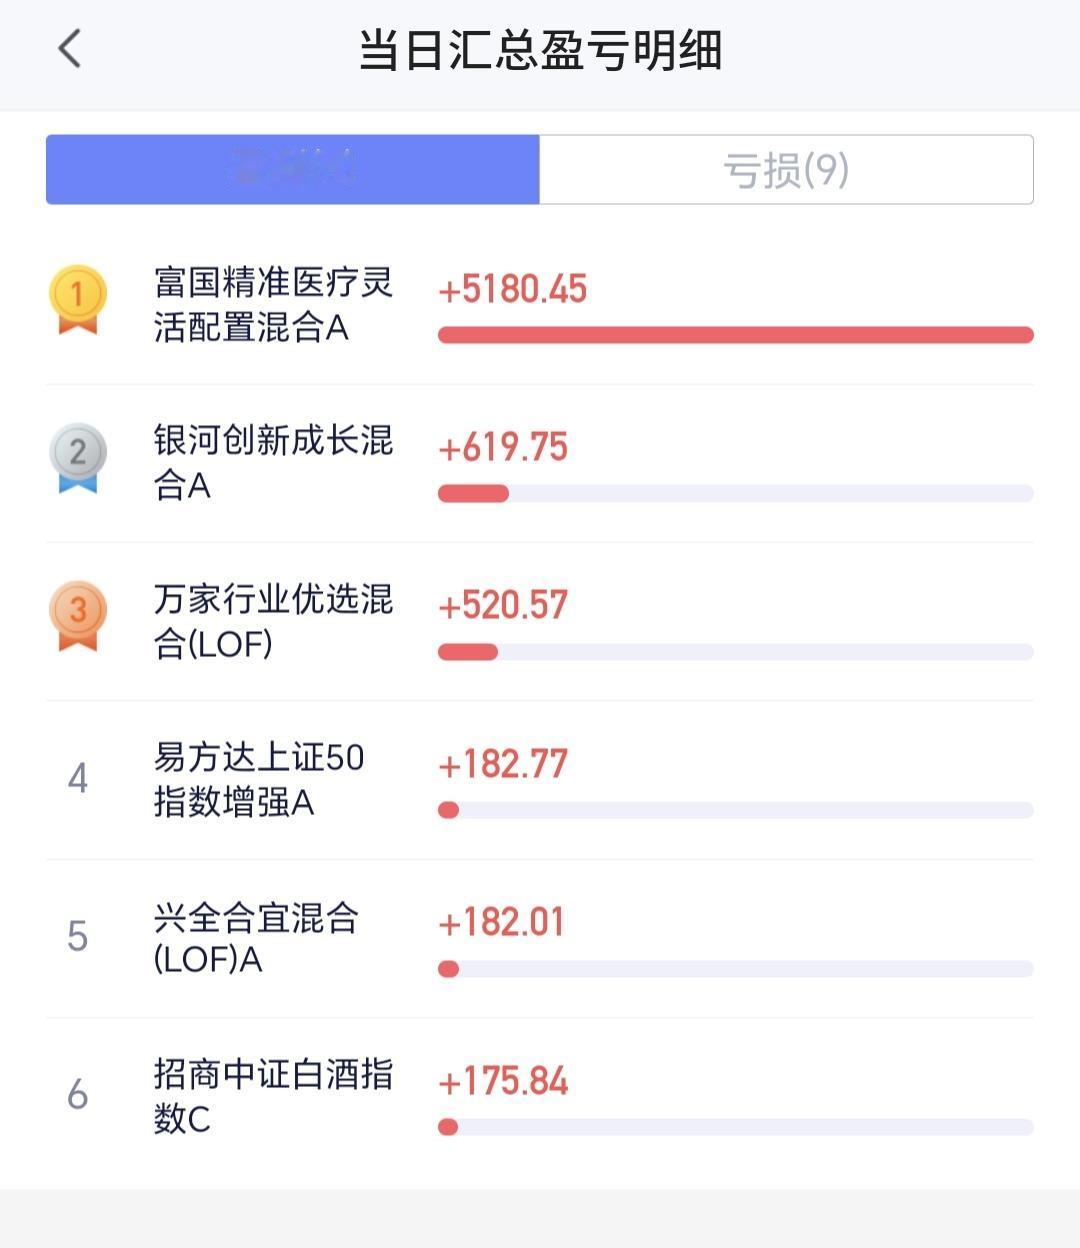Open 兴全合宜混合(LOF)A fund
Image resolution: width=1080 pixels, height=1248 pixels.
(255, 937)
